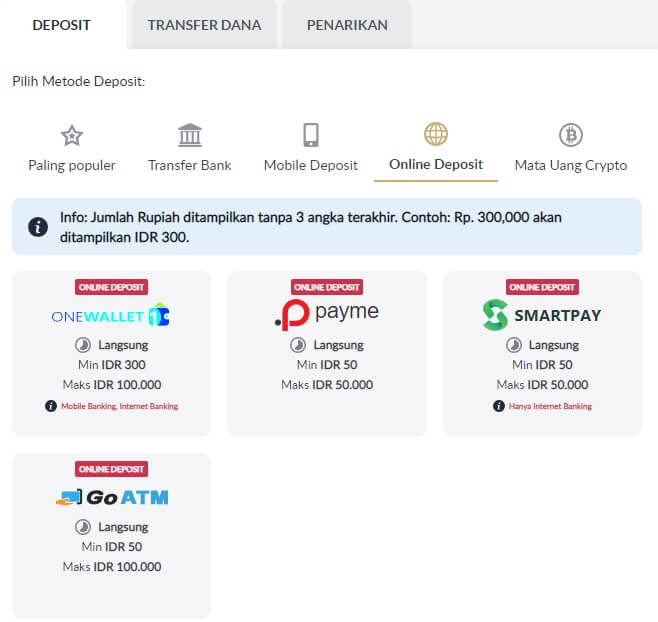This screenshot has height=622, width=658.
Task: Select the bank building icon
Action: [x=189, y=135]
